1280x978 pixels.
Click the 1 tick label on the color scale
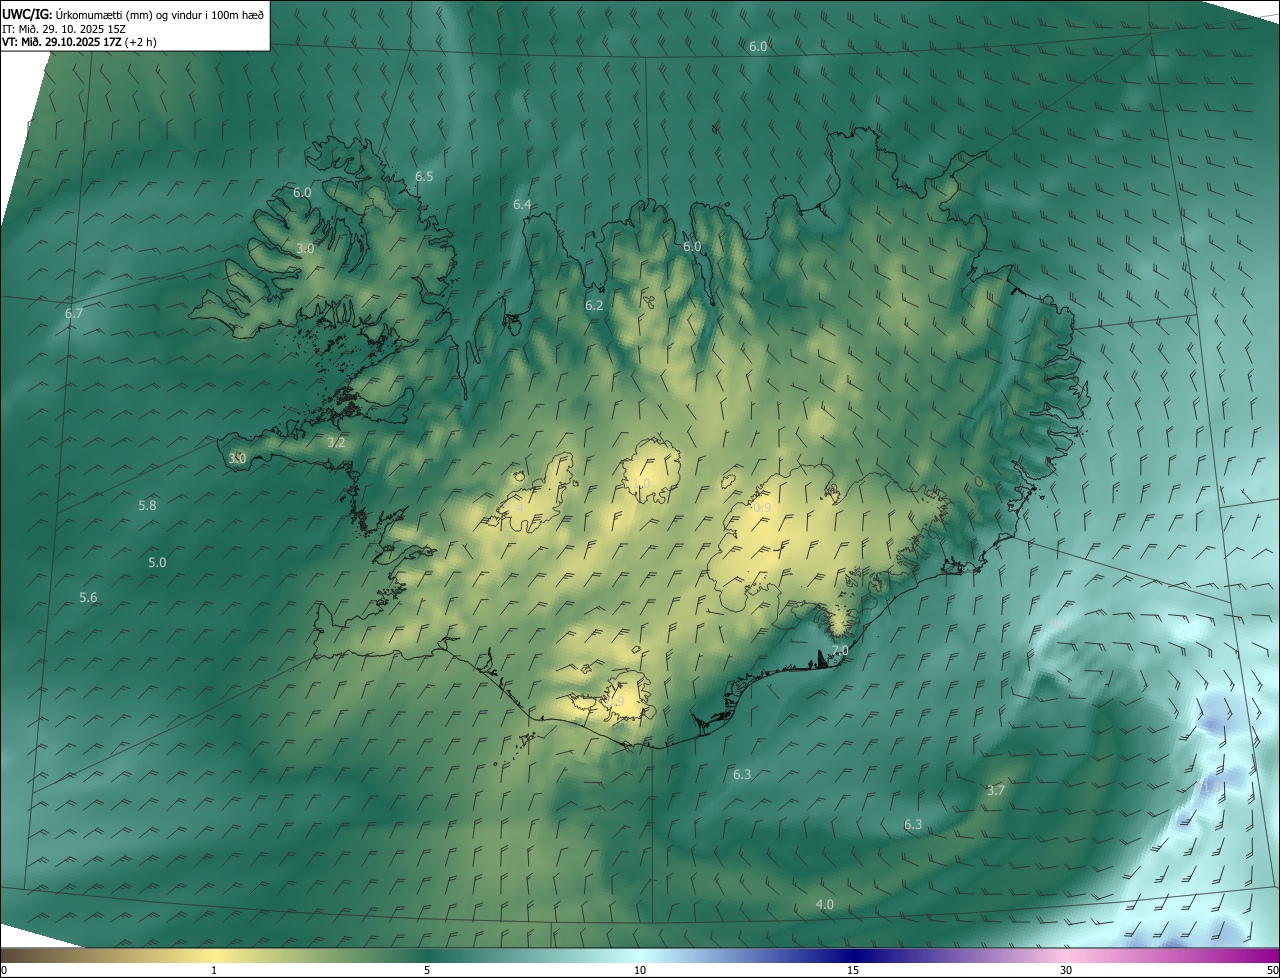[x=214, y=971]
